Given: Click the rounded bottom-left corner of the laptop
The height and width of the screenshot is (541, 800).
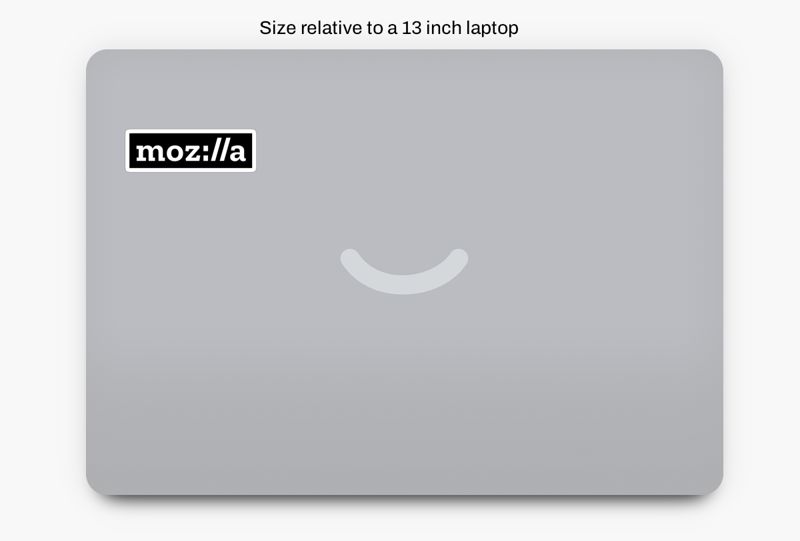Looking at the screenshot, I should 96,485.
